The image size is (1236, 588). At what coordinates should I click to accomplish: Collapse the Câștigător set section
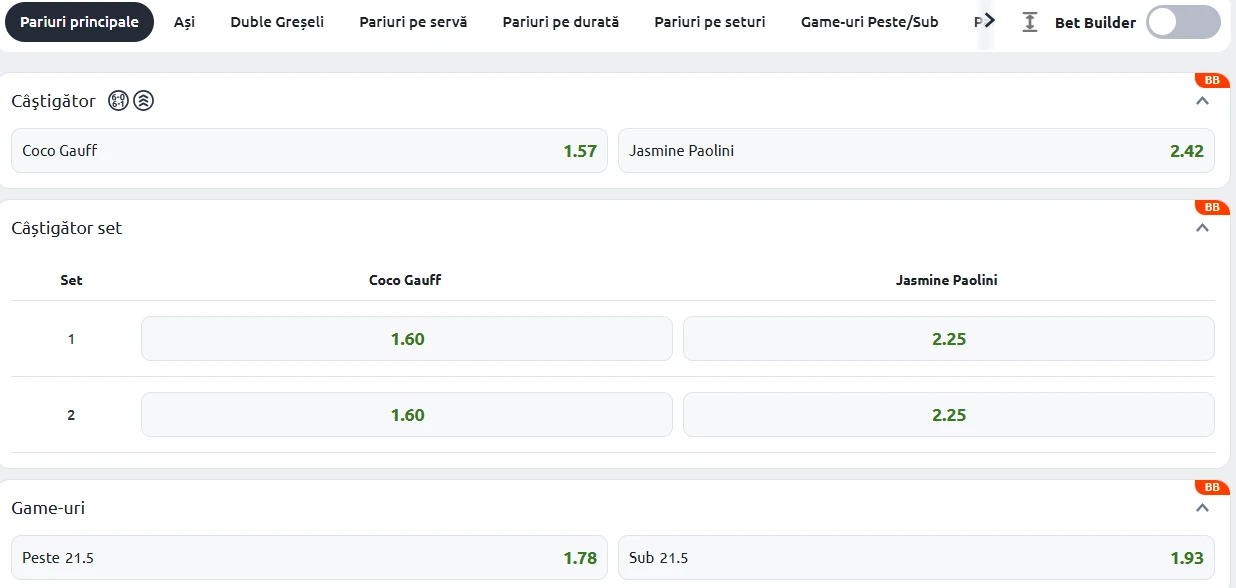point(1203,227)
